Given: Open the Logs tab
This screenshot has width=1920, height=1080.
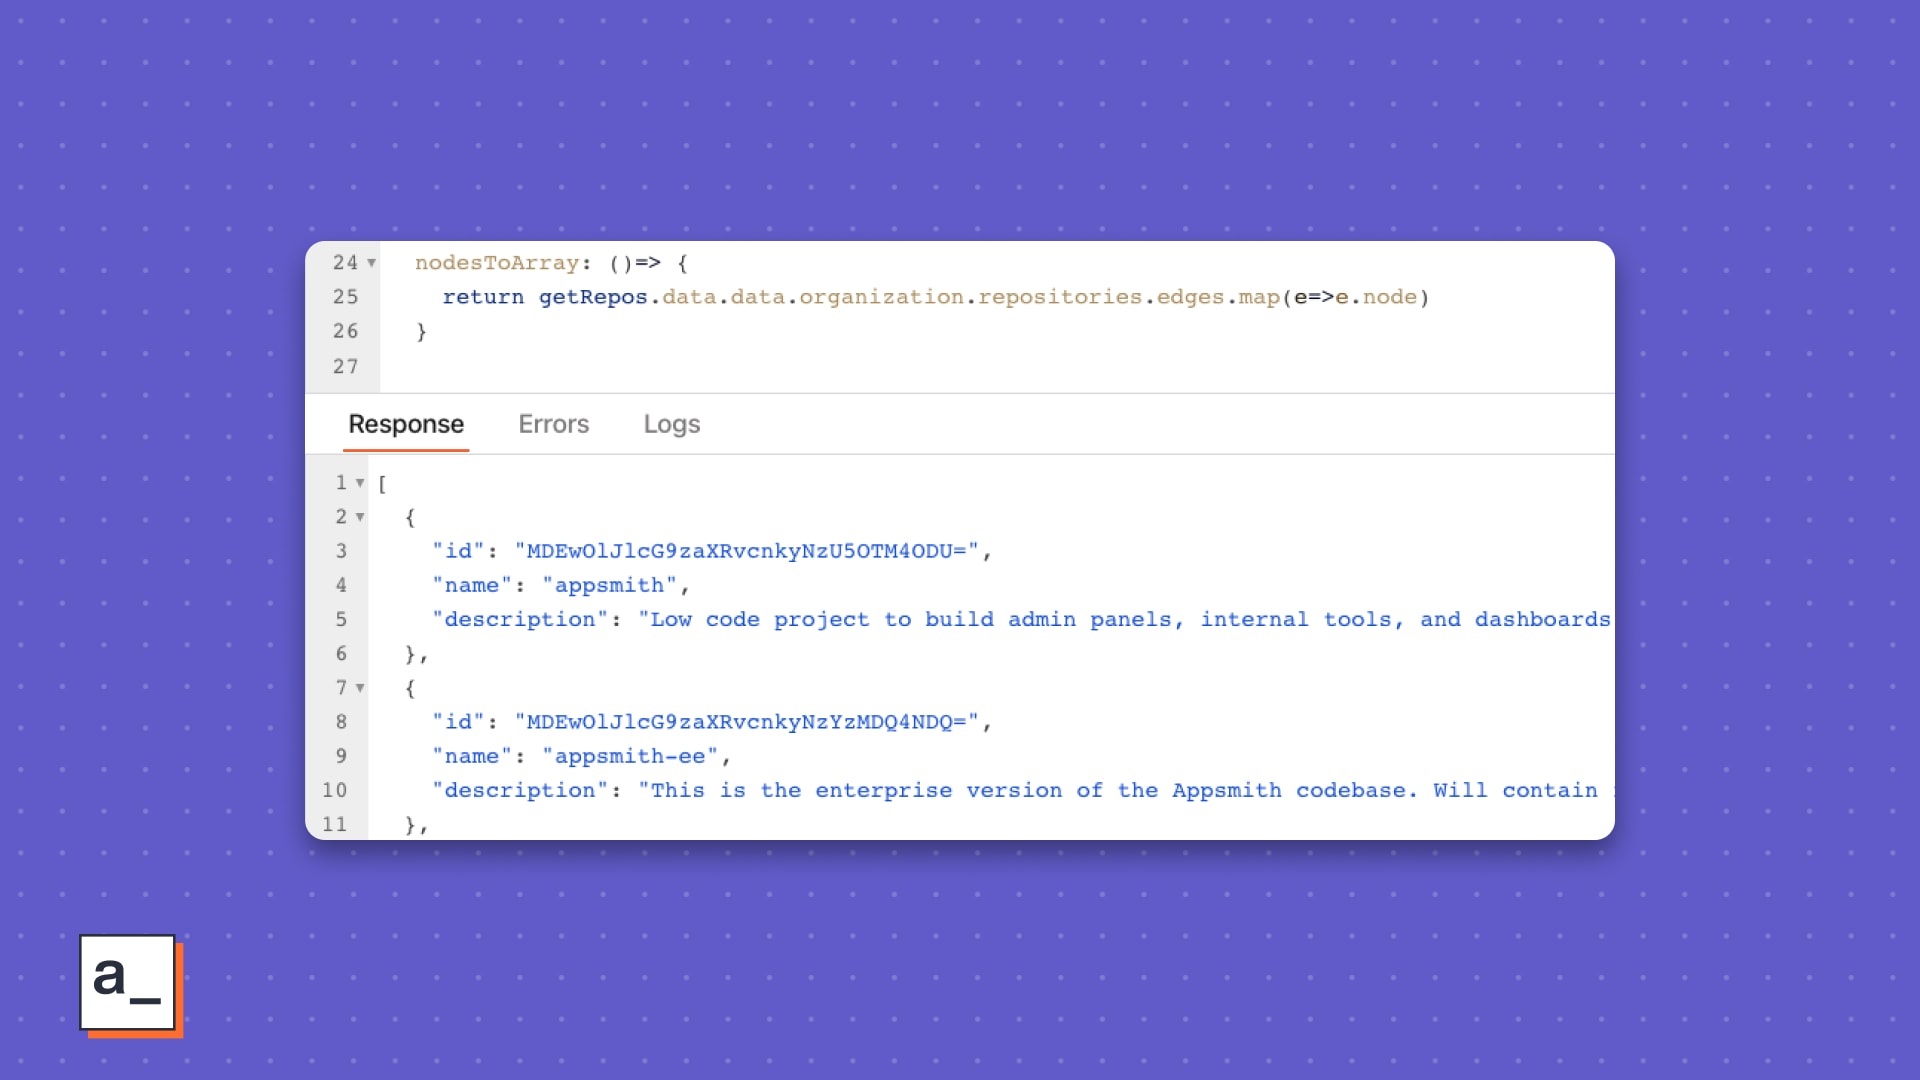Looking at the screenshot, I should click(671, 424).
